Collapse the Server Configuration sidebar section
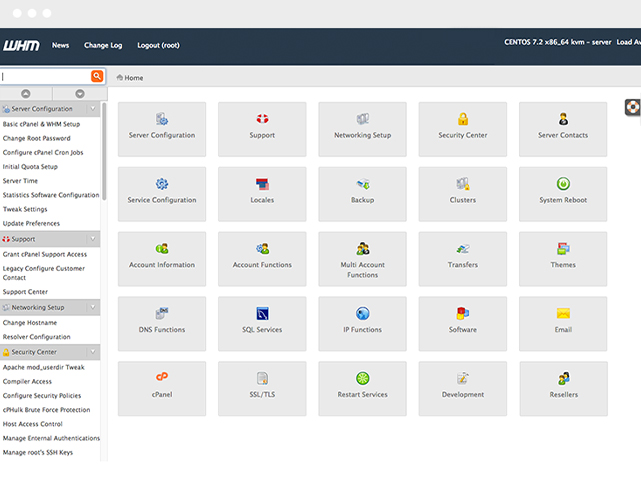This screenshot has width=641, height=484. pyautogui.click(x=93, y=109)
